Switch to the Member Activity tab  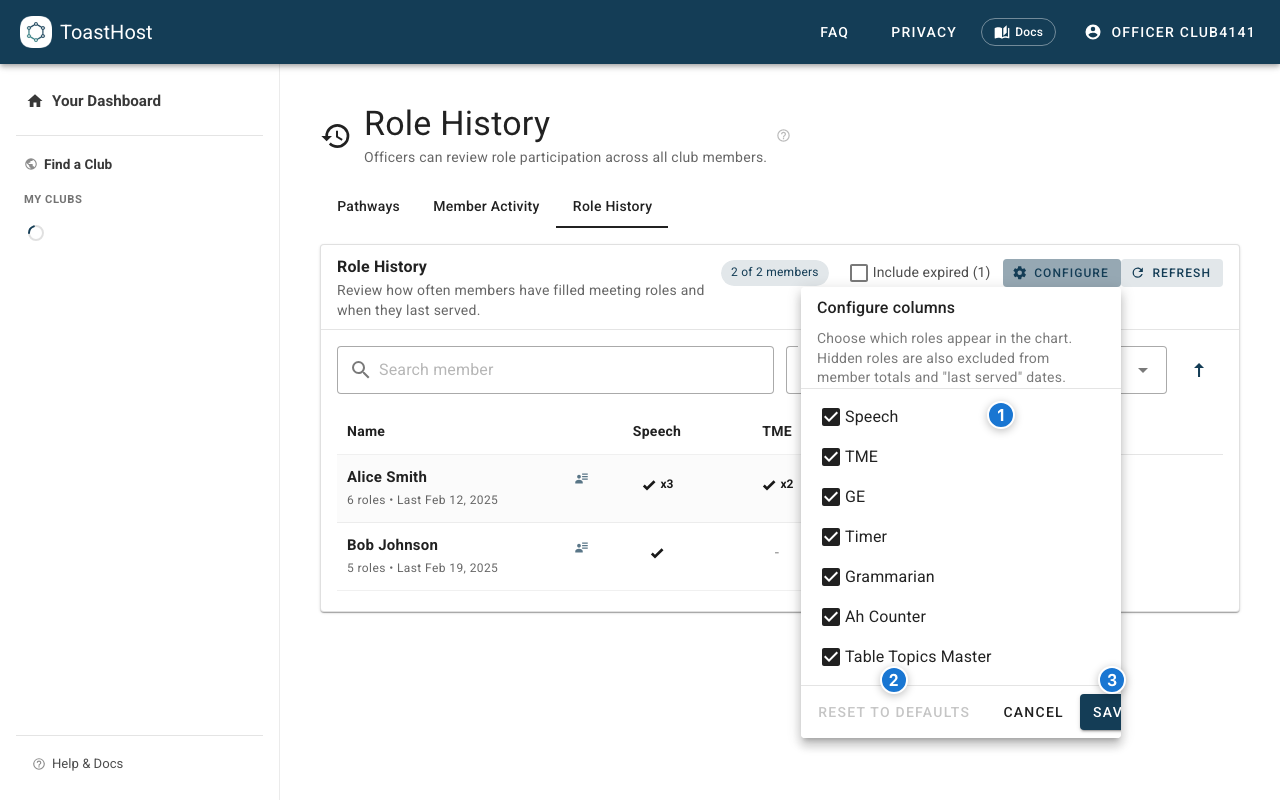[x=486, y=206]
